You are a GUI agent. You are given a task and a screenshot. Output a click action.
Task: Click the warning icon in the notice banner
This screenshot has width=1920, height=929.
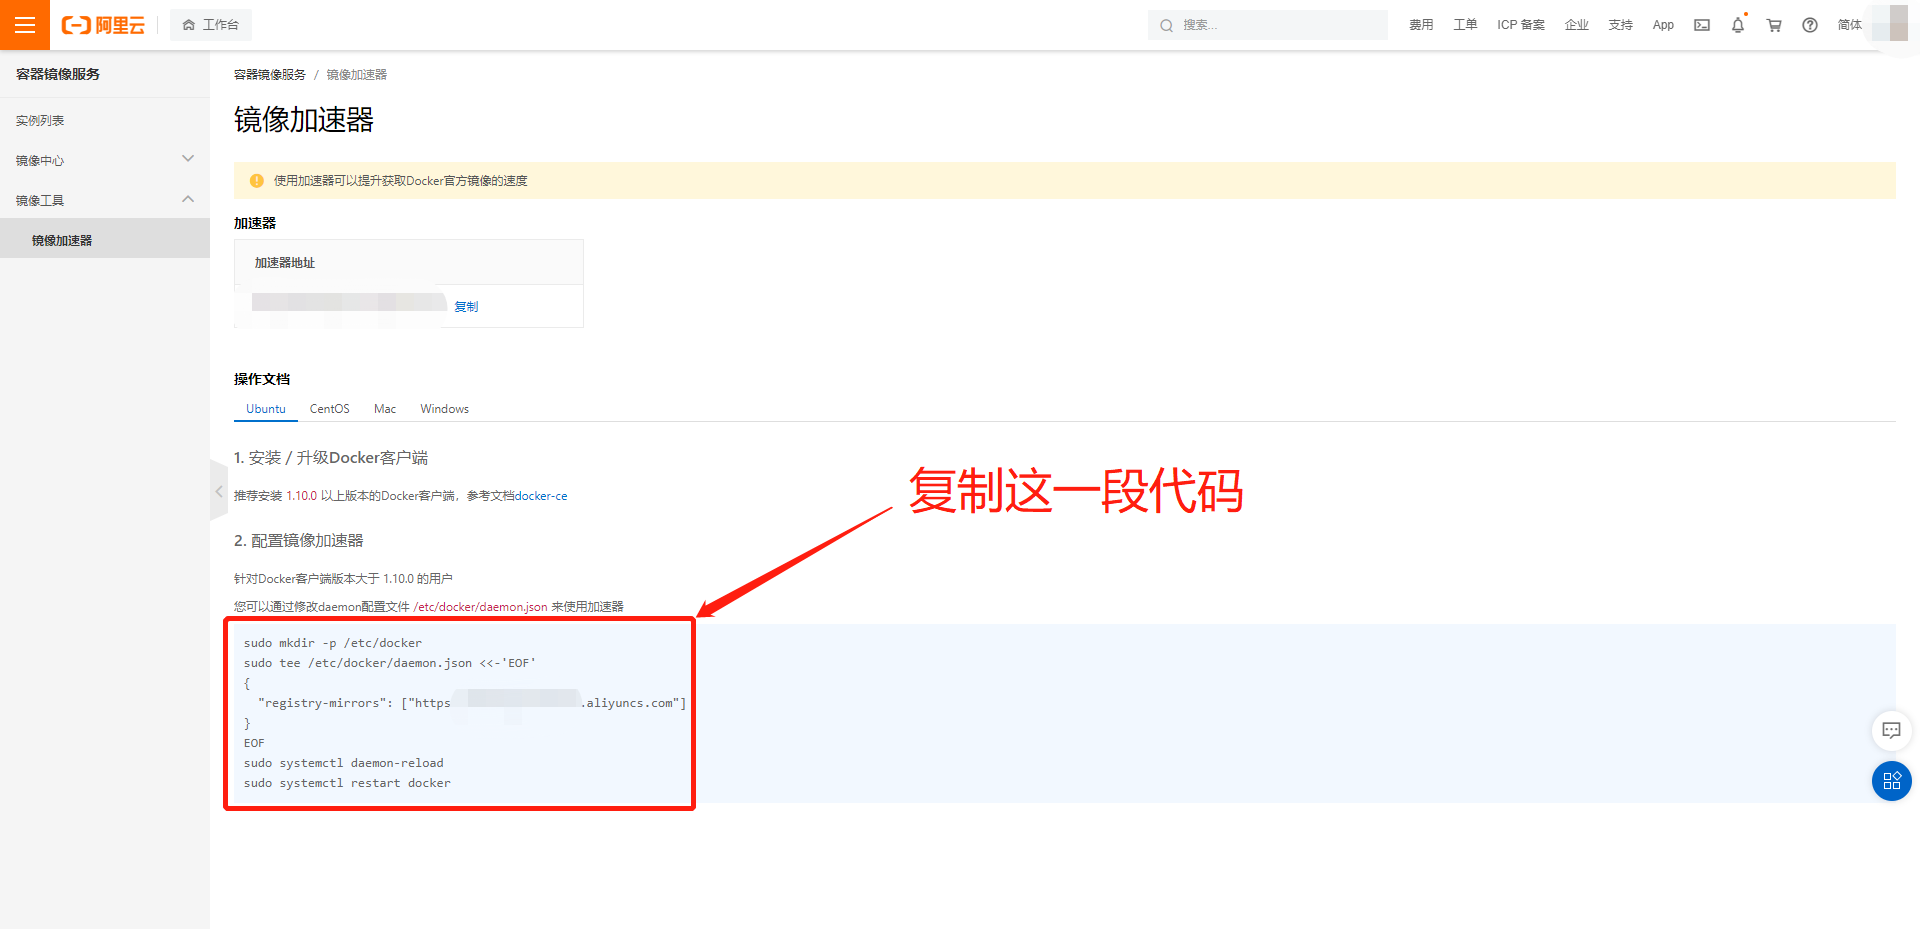click(x=257, y=181)
